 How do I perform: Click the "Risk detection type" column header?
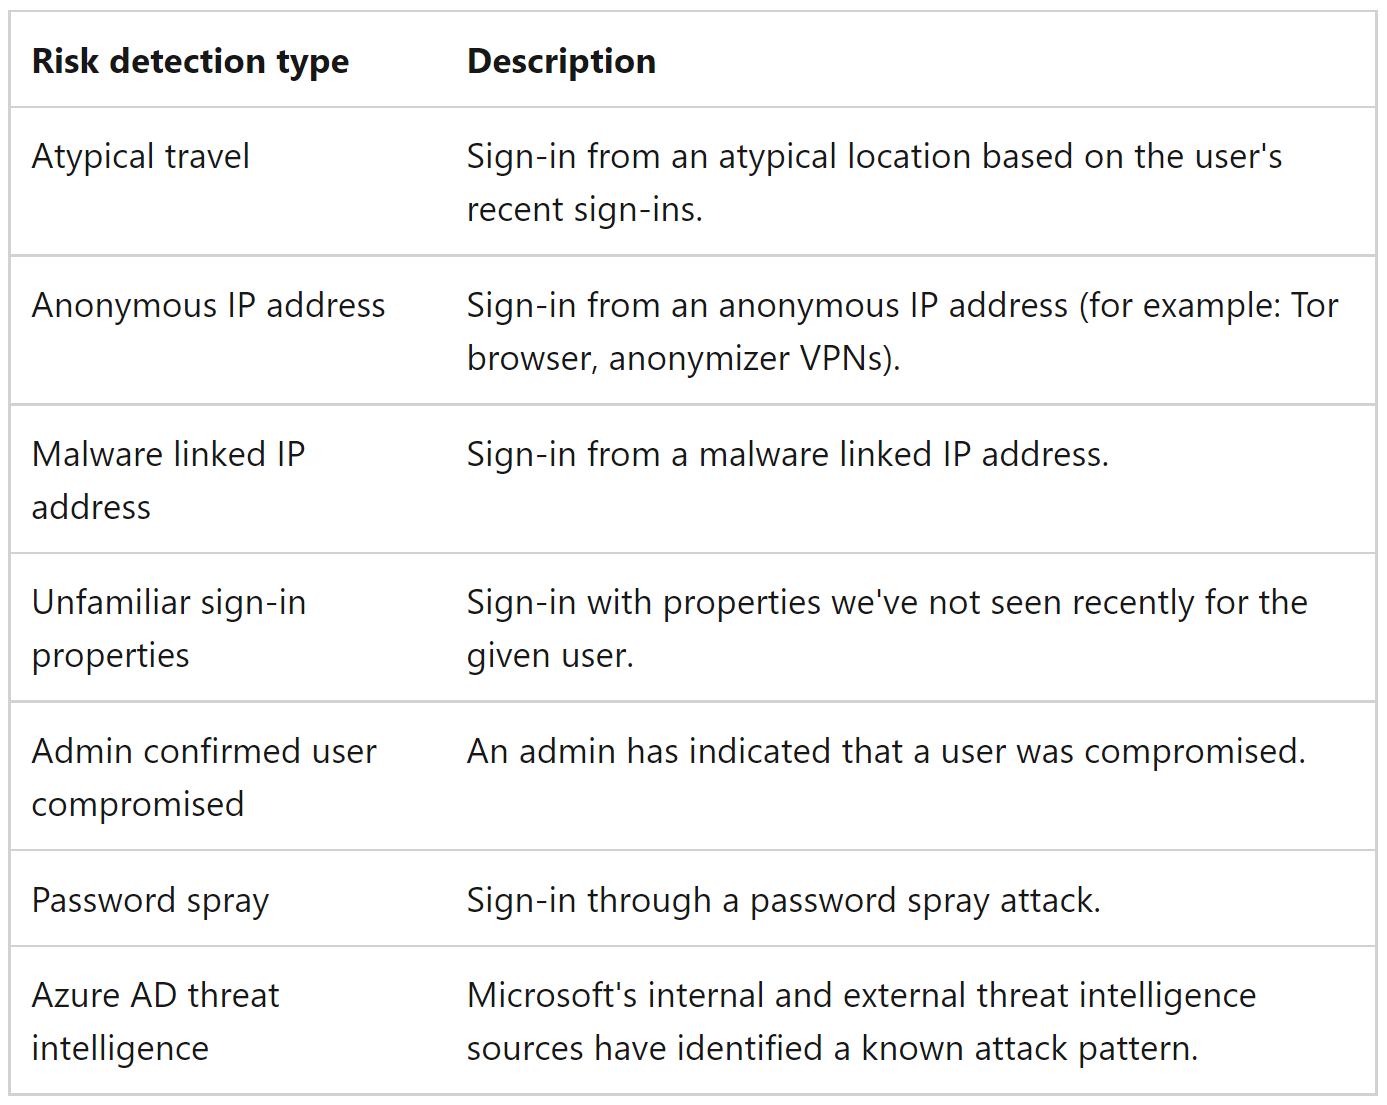(x=190, y=62)
